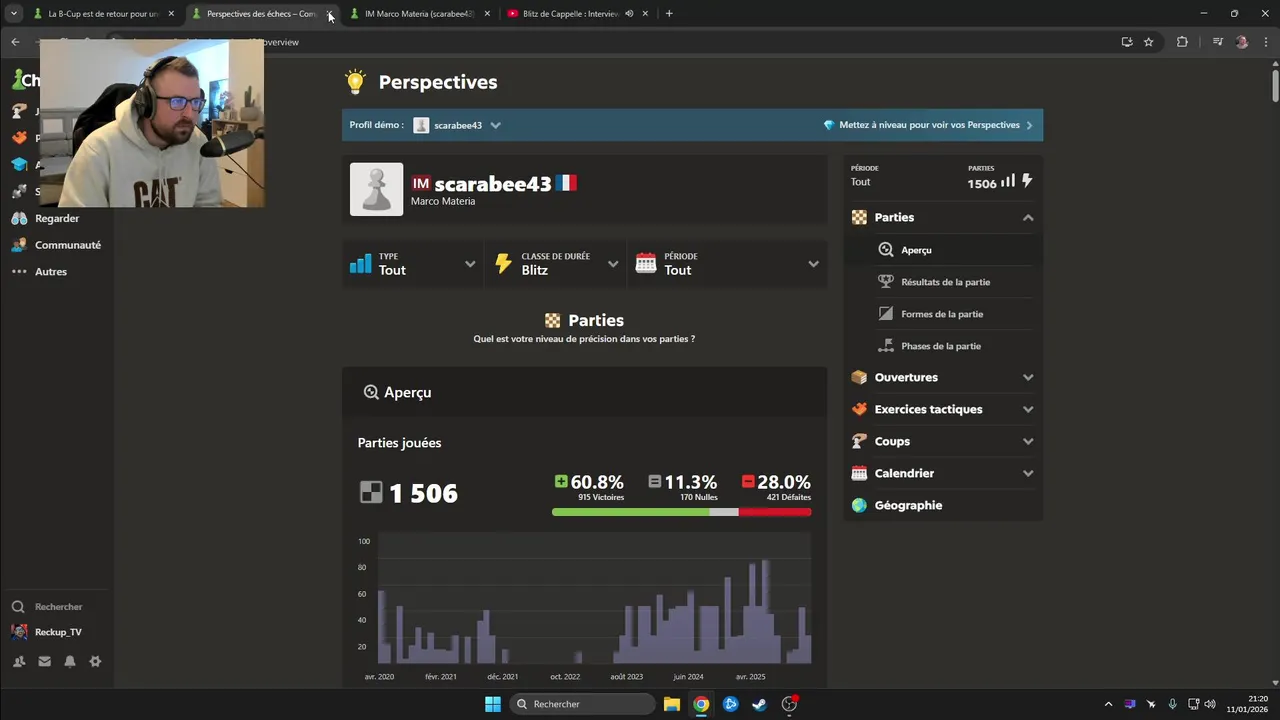
Task: Expand the Exercices tactiques section
Action: pyautogui.click(x=943, y=409)
